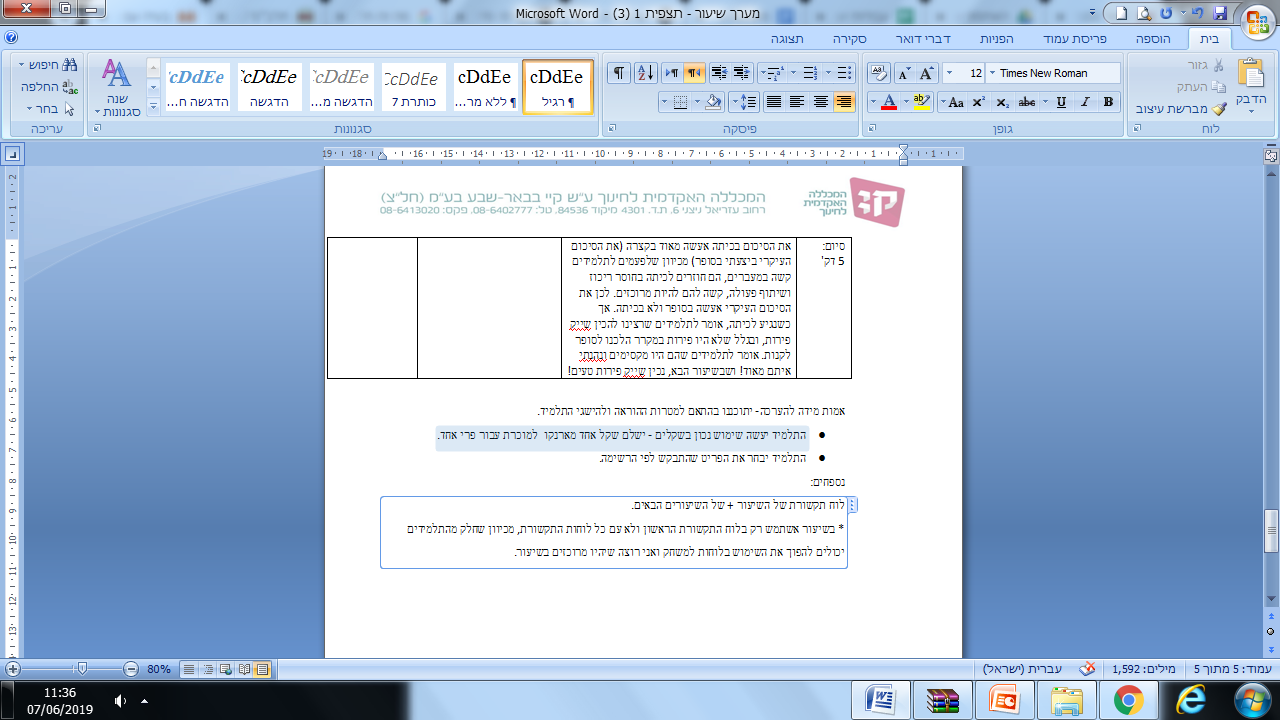Image resolution: width=1280 pixels, height=720 pixels.
Task: Click the zoom slider handle
Action: pyautogui.click(x=82, y=668)
